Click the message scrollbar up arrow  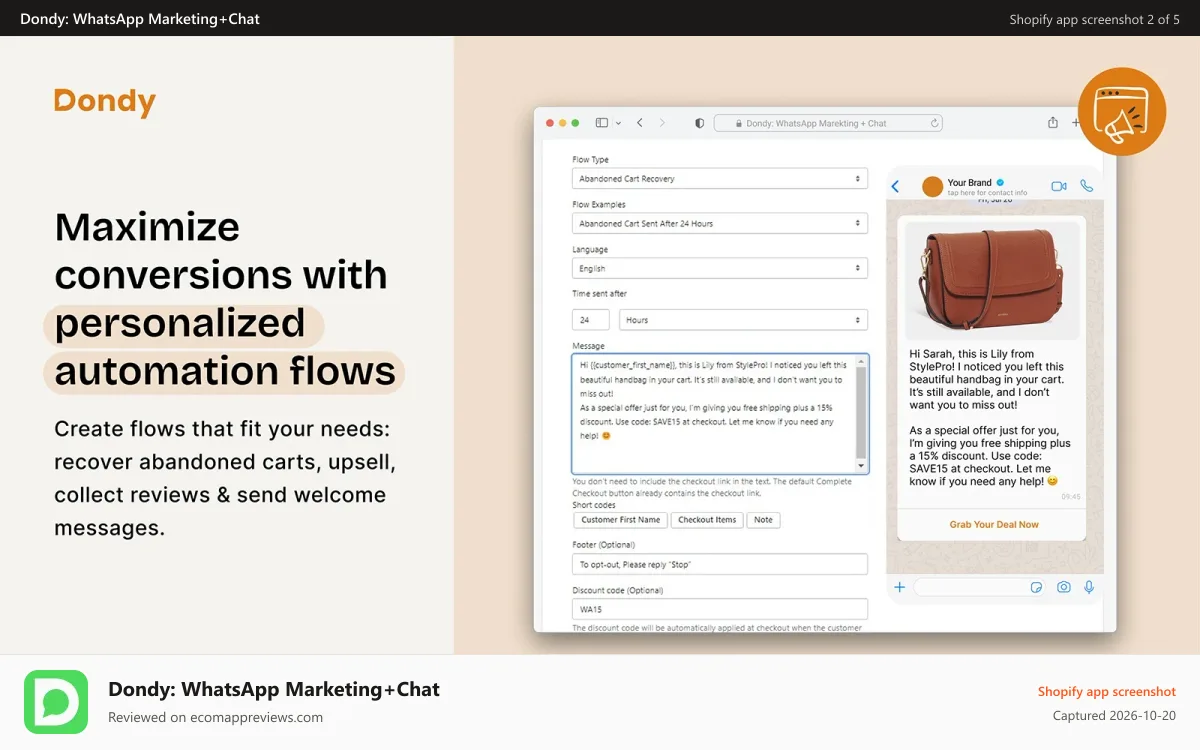pyautogui.click(x=862, y=361)
